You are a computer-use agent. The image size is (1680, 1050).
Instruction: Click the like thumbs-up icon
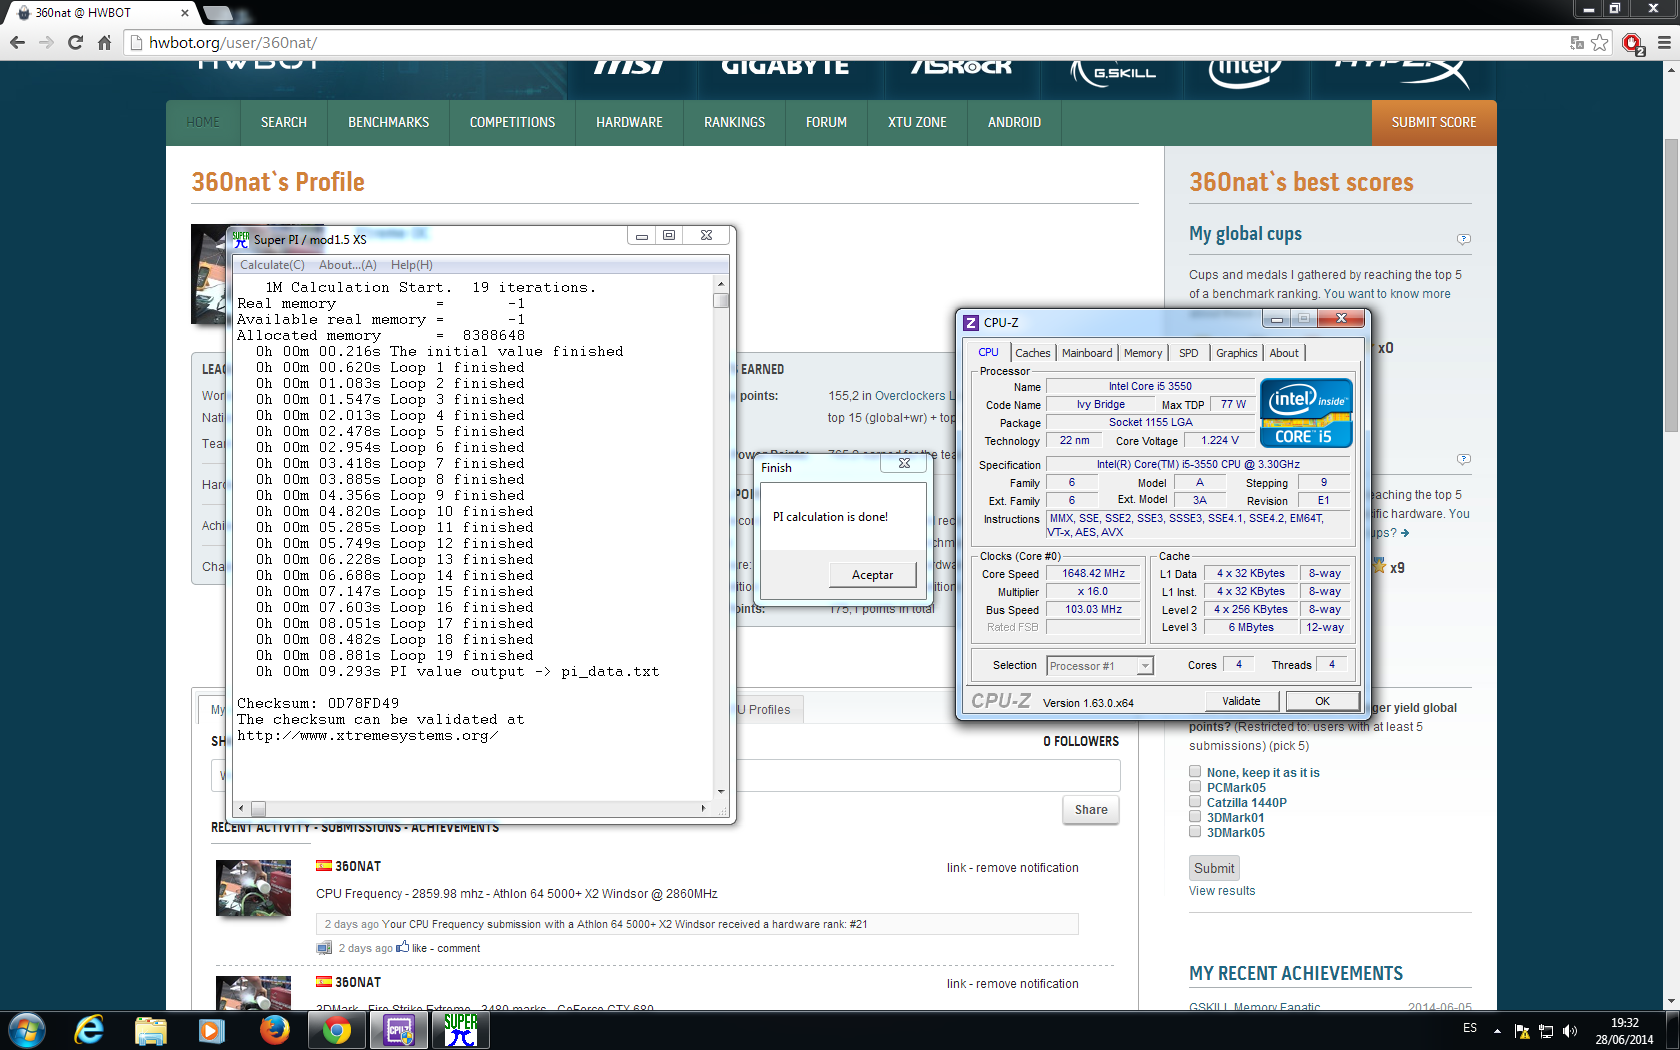tap(403, 947)
